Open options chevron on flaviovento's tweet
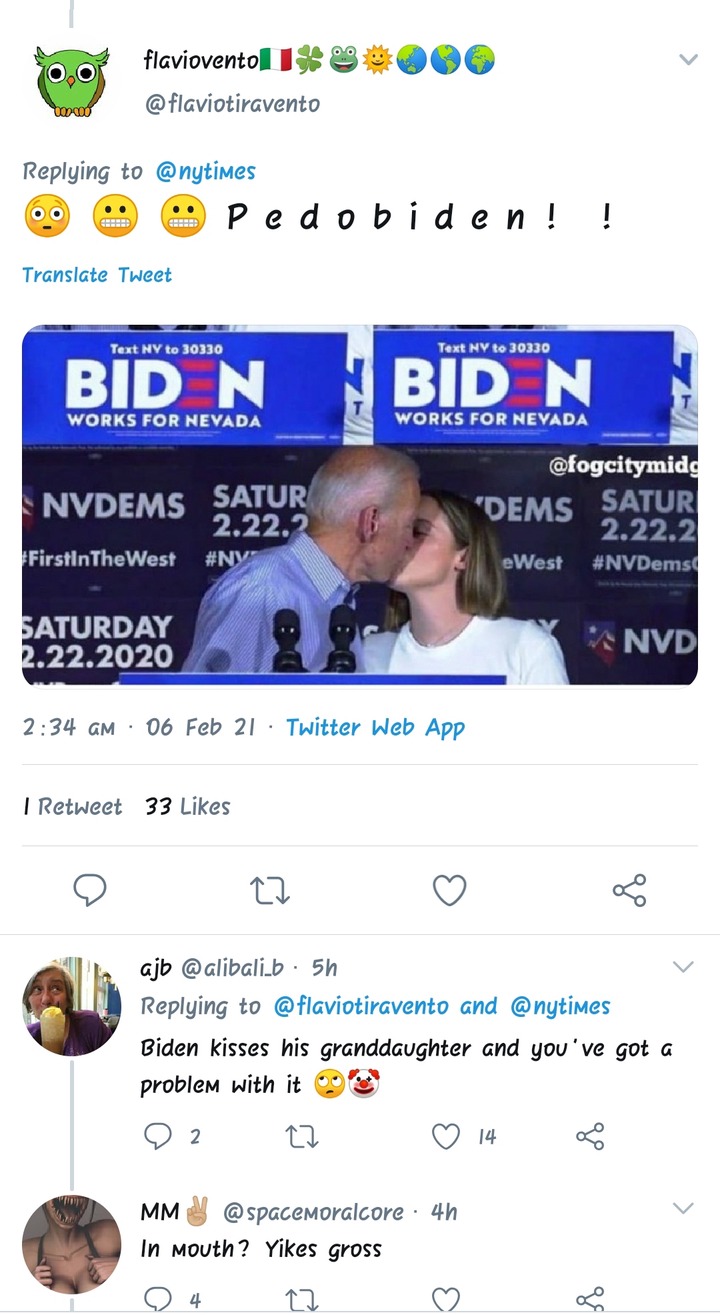Image resolution: width=720 pixels, height=1315 pixels. pyautogui.click(x=688, y=60)
